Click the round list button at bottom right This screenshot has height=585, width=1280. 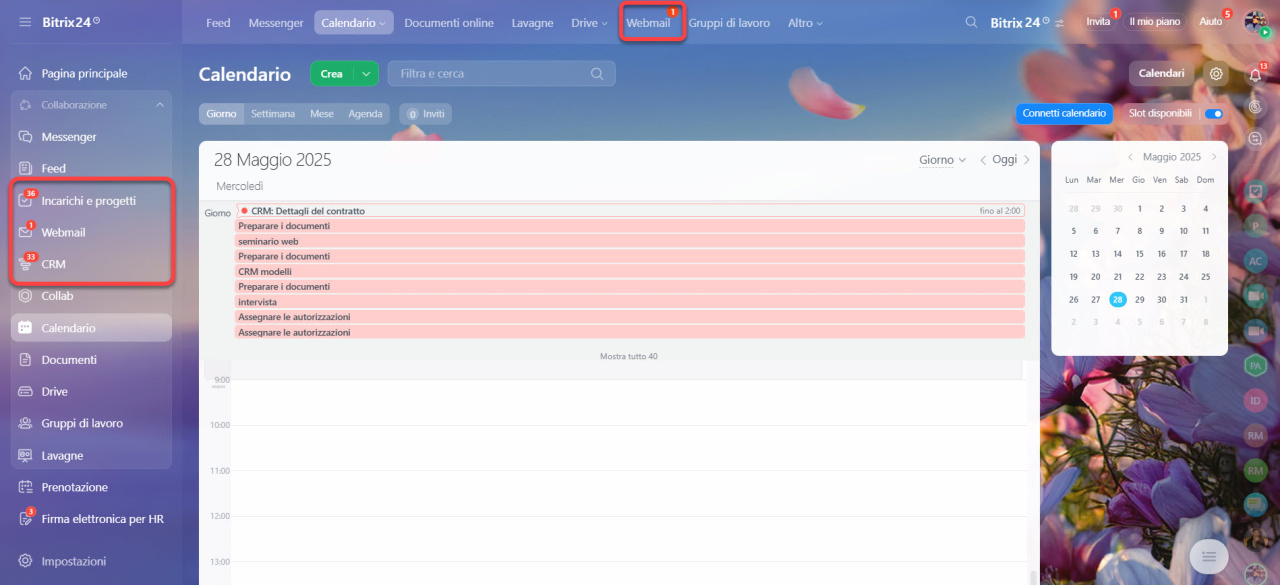(1209, 556)
